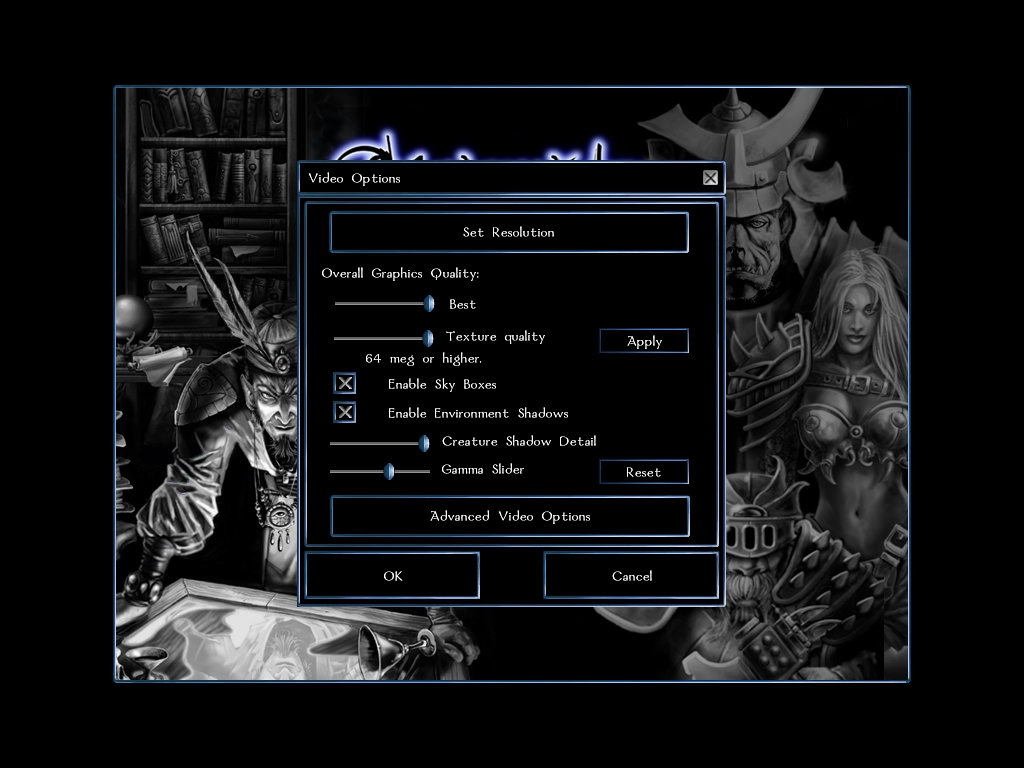This screenshot has height=768, width=1024.
Task: Uncheck the Enable Environment Shadows box
Action: (345, 413)
